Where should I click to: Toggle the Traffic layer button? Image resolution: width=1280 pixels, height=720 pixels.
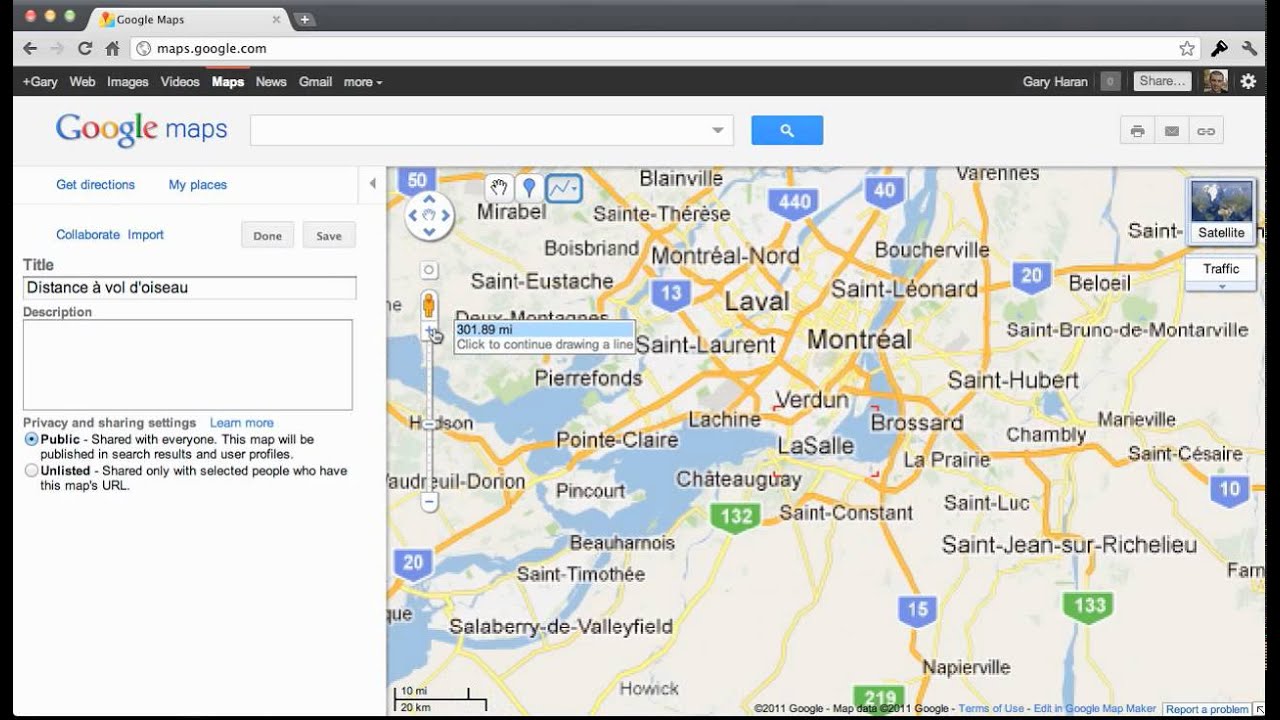pyautogui.click(x=1221, y=269)
